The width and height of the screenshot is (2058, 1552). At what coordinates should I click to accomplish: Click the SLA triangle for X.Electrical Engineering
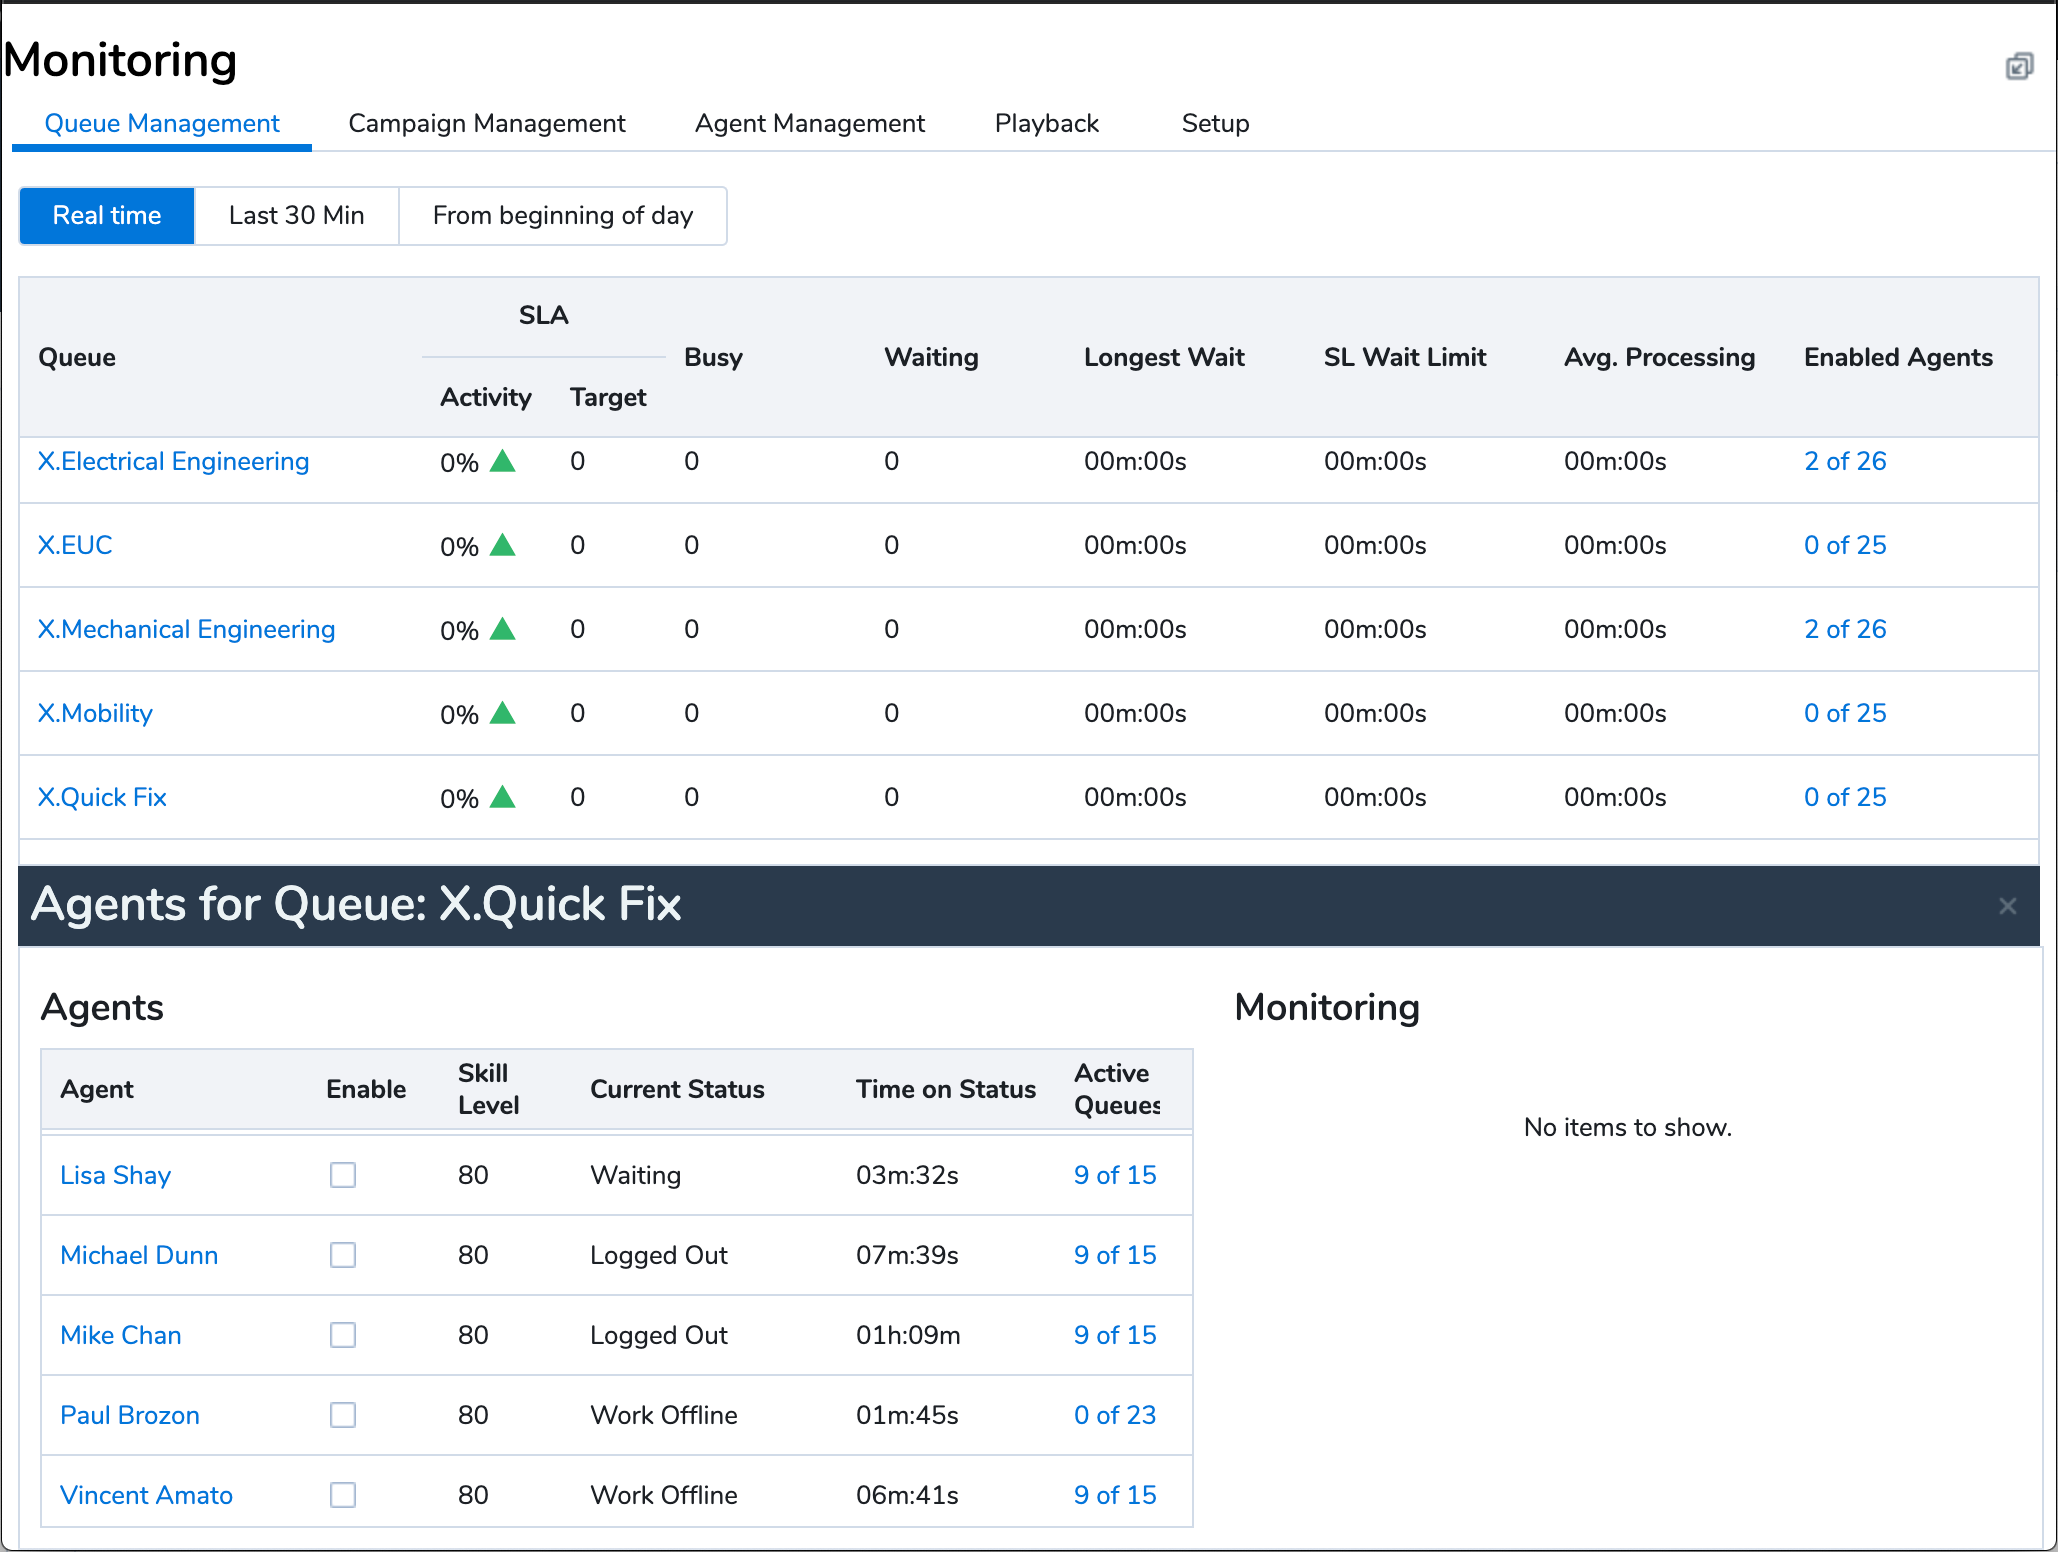(503, 461)
